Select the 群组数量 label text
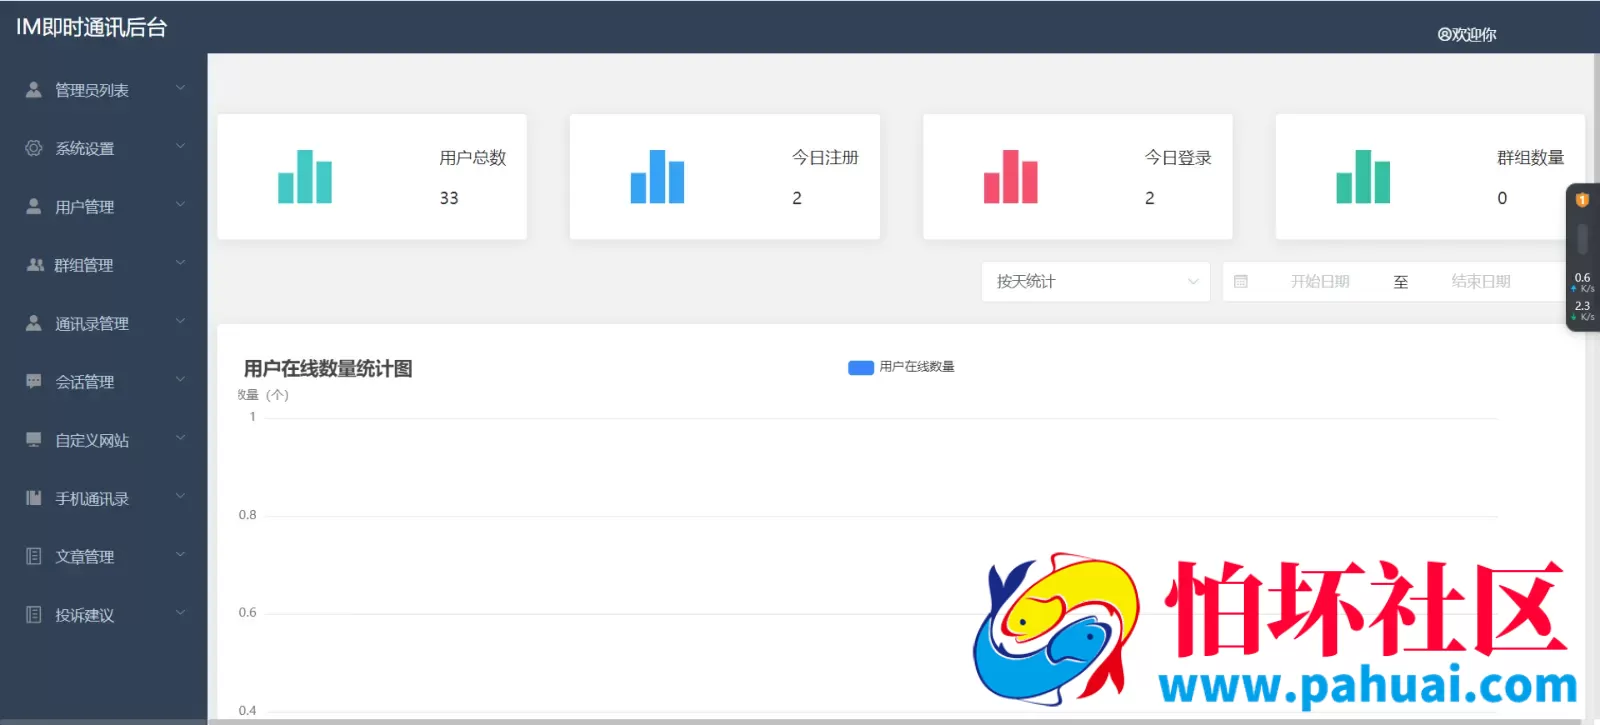 1530,158
